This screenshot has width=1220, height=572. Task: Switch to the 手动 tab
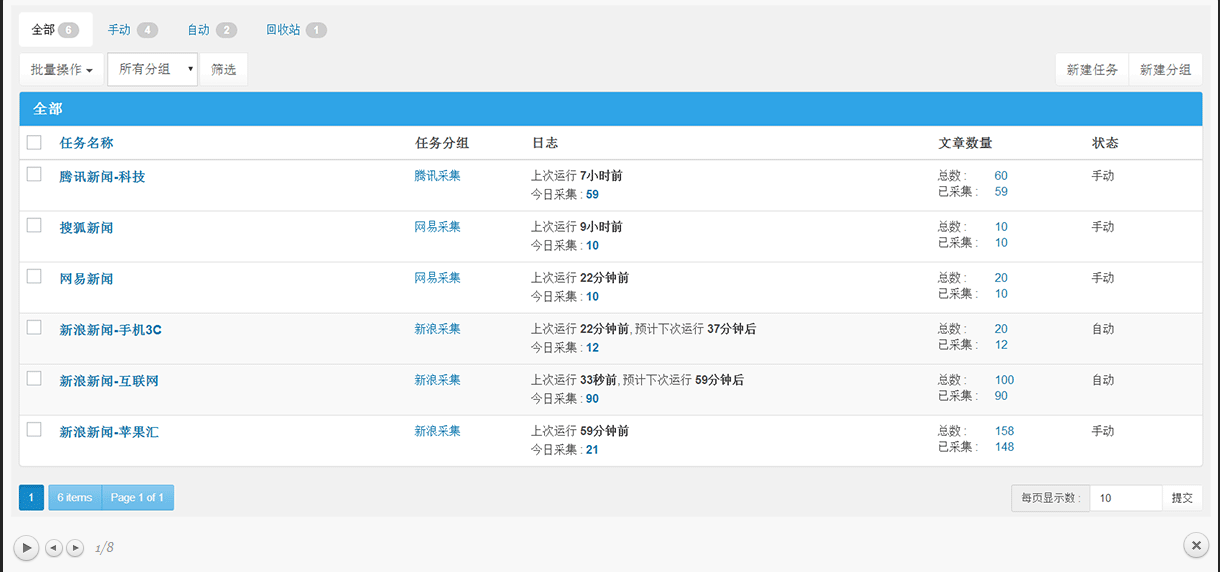tap(132, 30)
